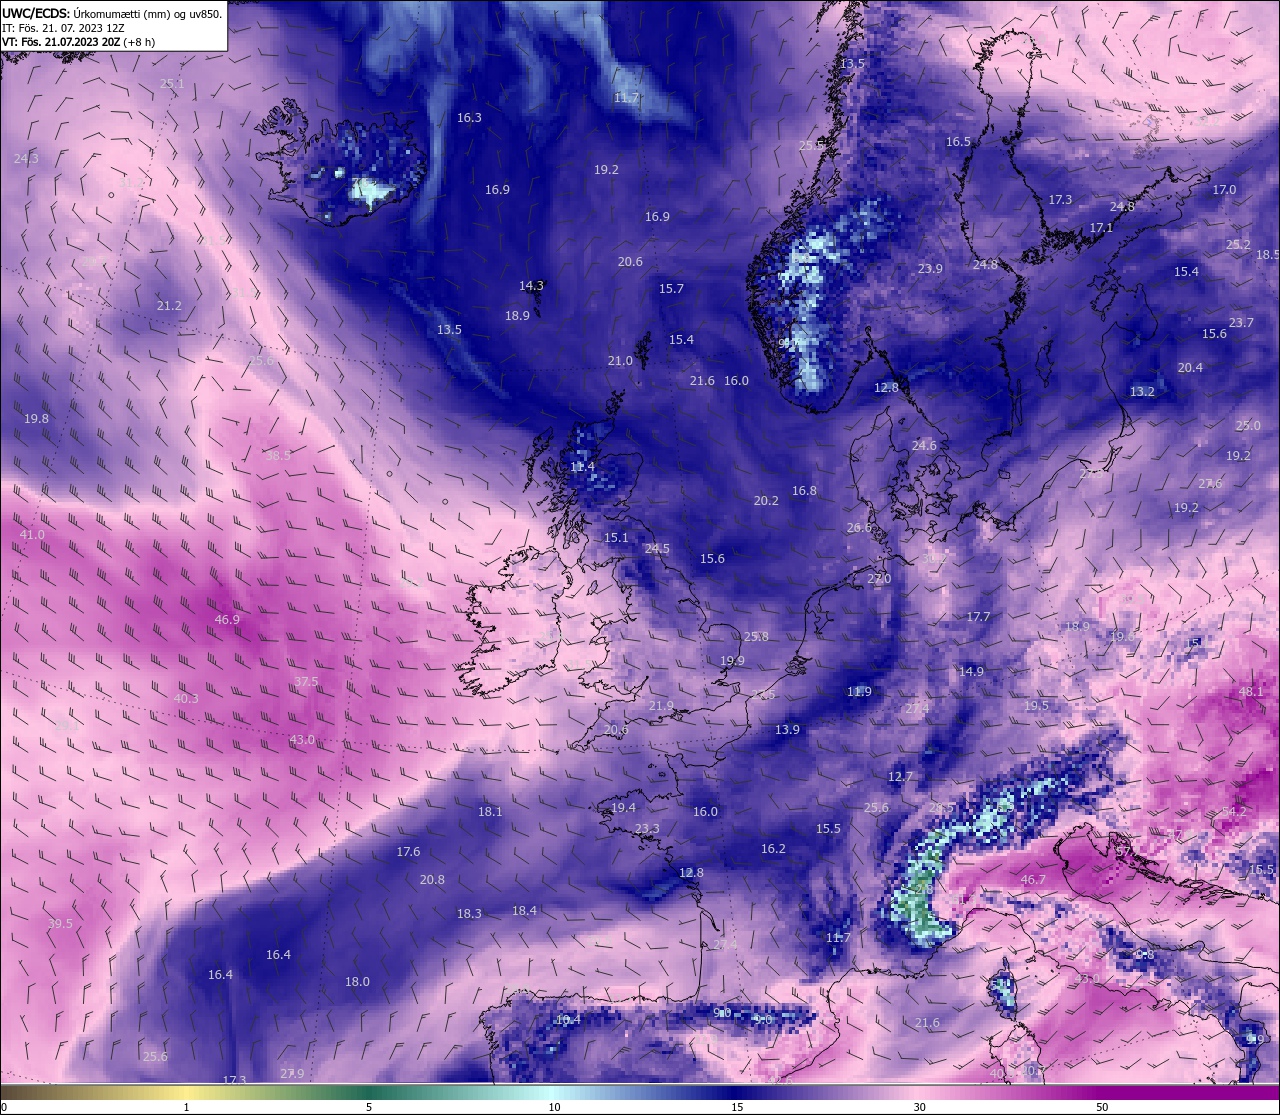Click the 18.0 value in the Bay of Biscay

coord(357,982)
